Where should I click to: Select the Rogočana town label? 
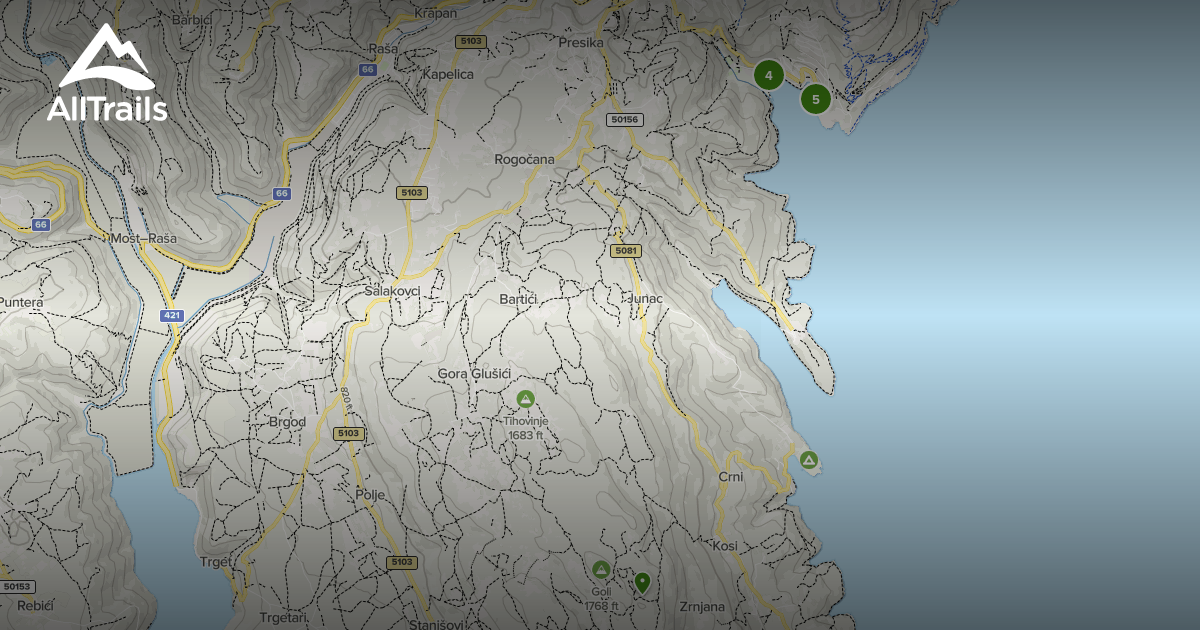click(x=524, y=159)
